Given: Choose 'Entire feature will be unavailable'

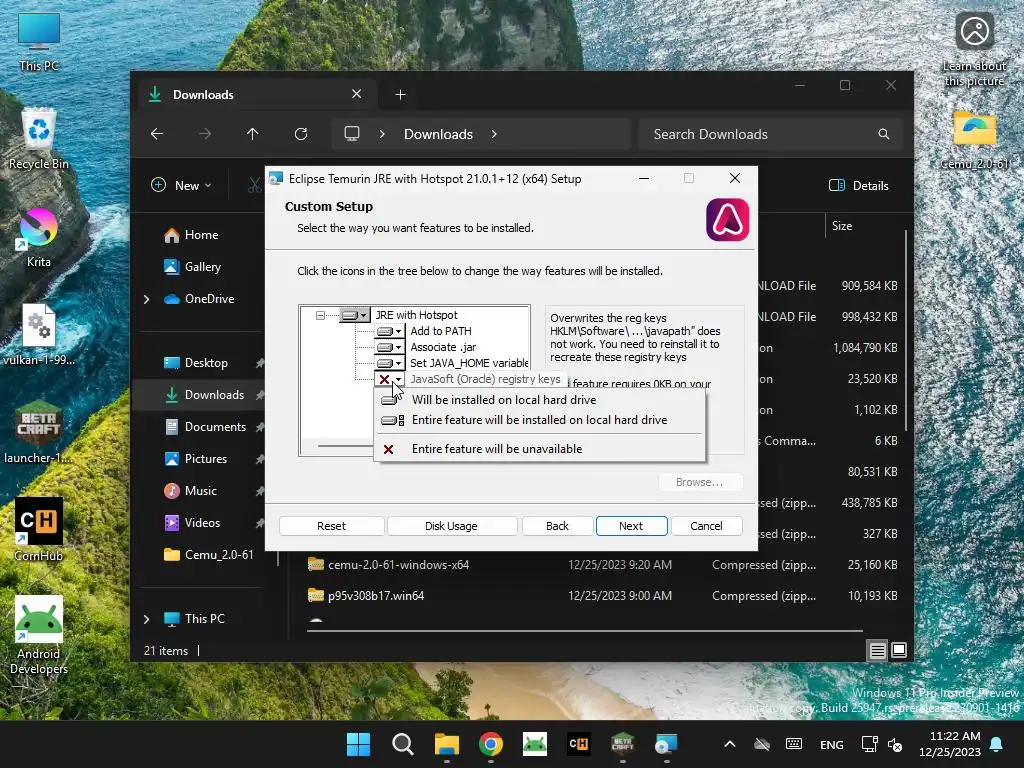Looking at the screenshot, I should (497, 449).
